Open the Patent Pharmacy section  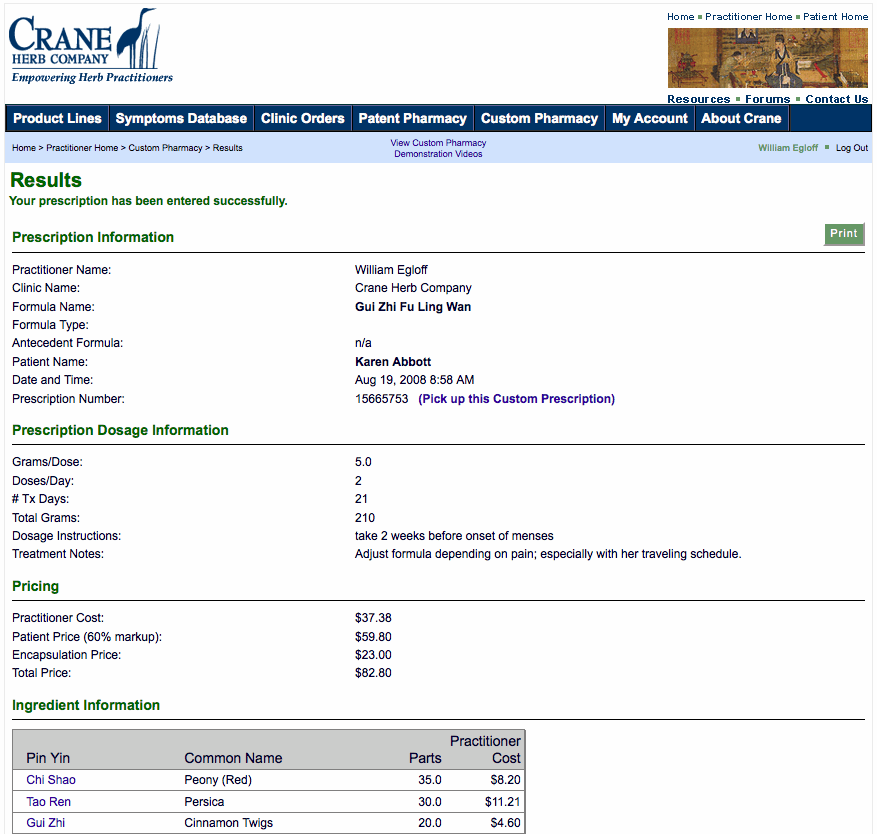tap(412, 118)
